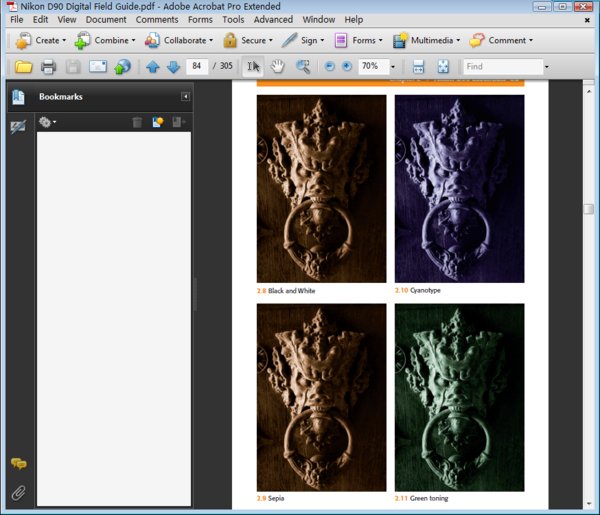The height and width of the screenshot is (515, 600).
Task: Open the Document menu
Action: tap(106, 19)
